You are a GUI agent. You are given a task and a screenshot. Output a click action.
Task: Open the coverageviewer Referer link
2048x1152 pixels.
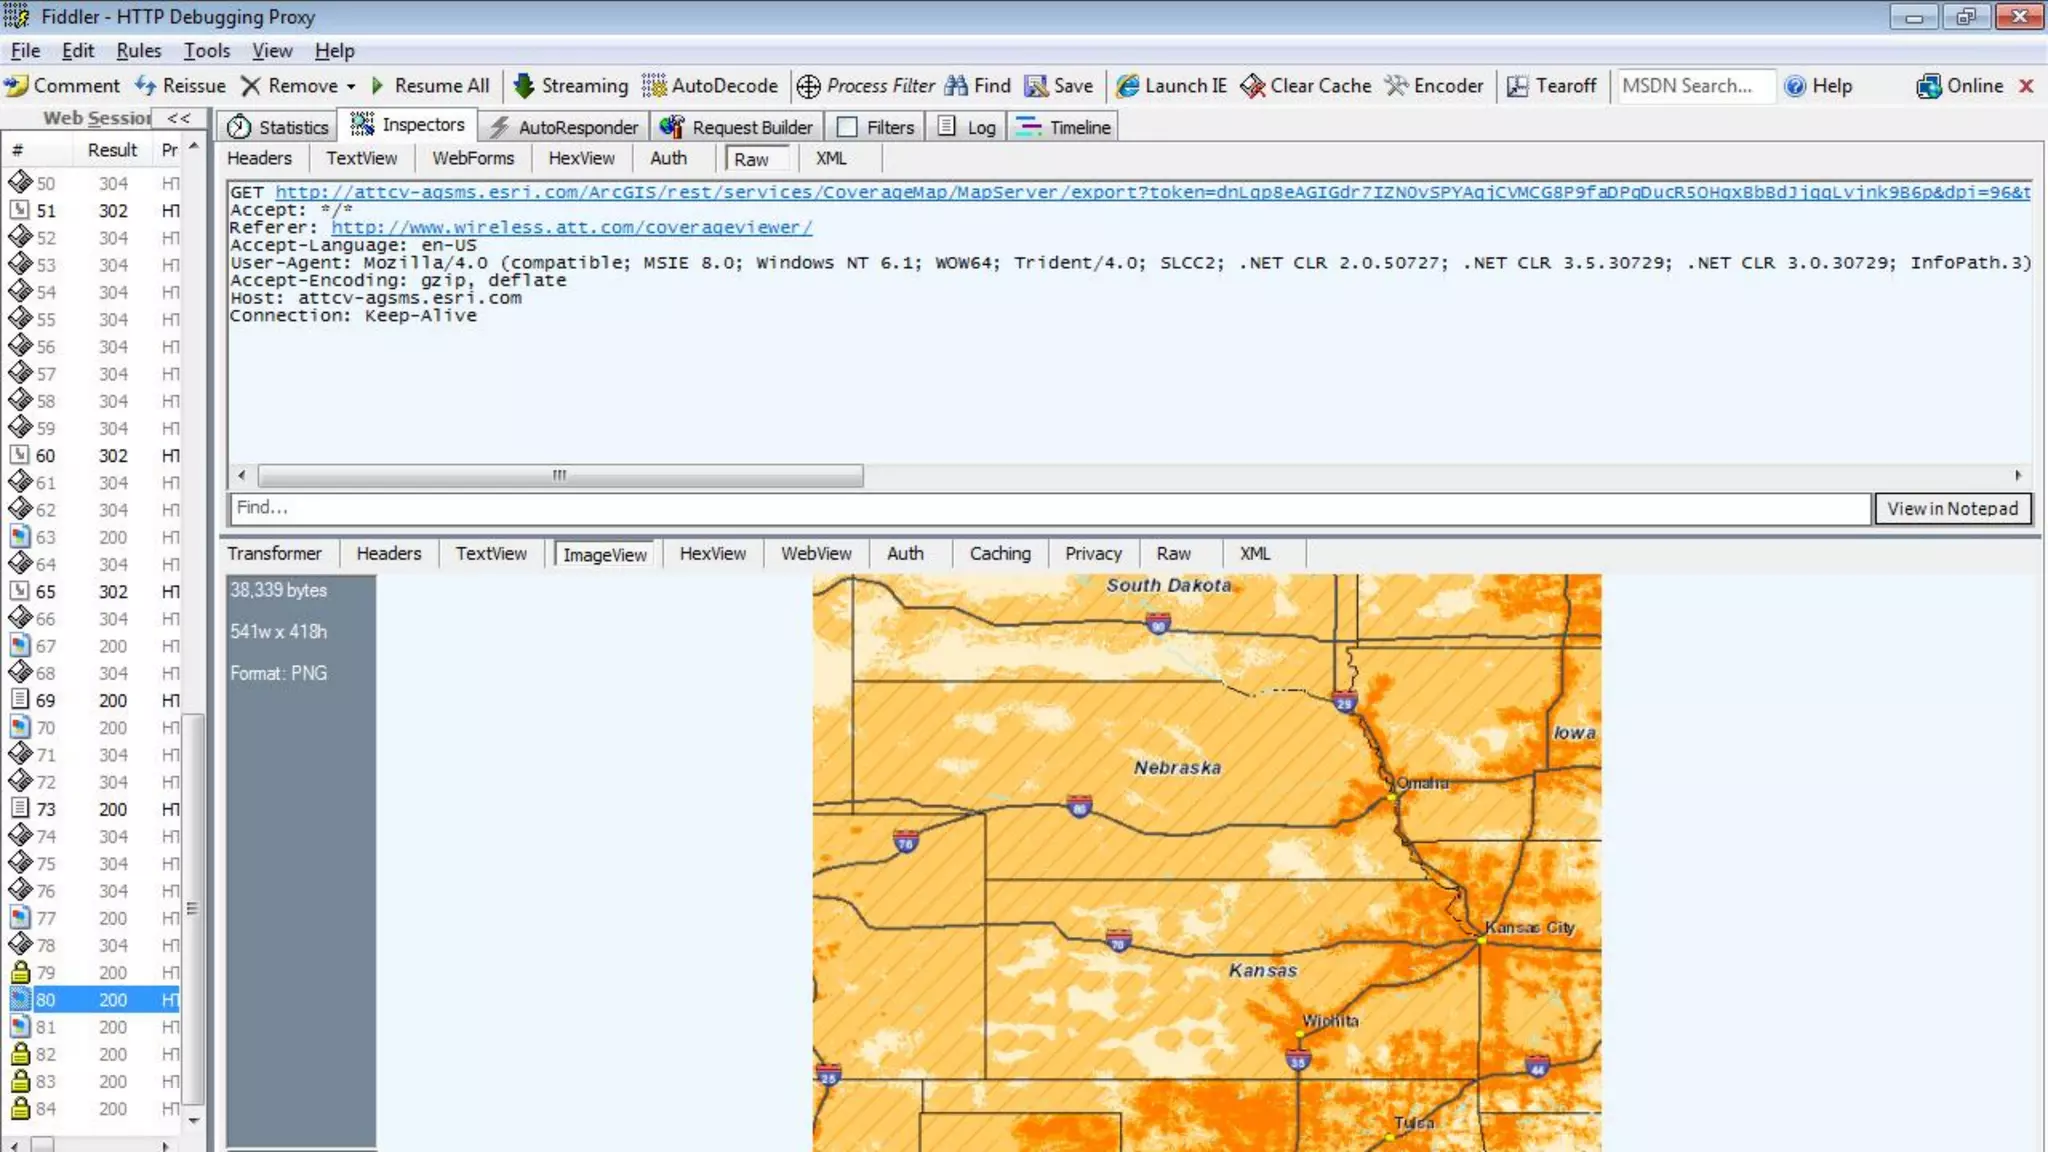tap(571, 227)
